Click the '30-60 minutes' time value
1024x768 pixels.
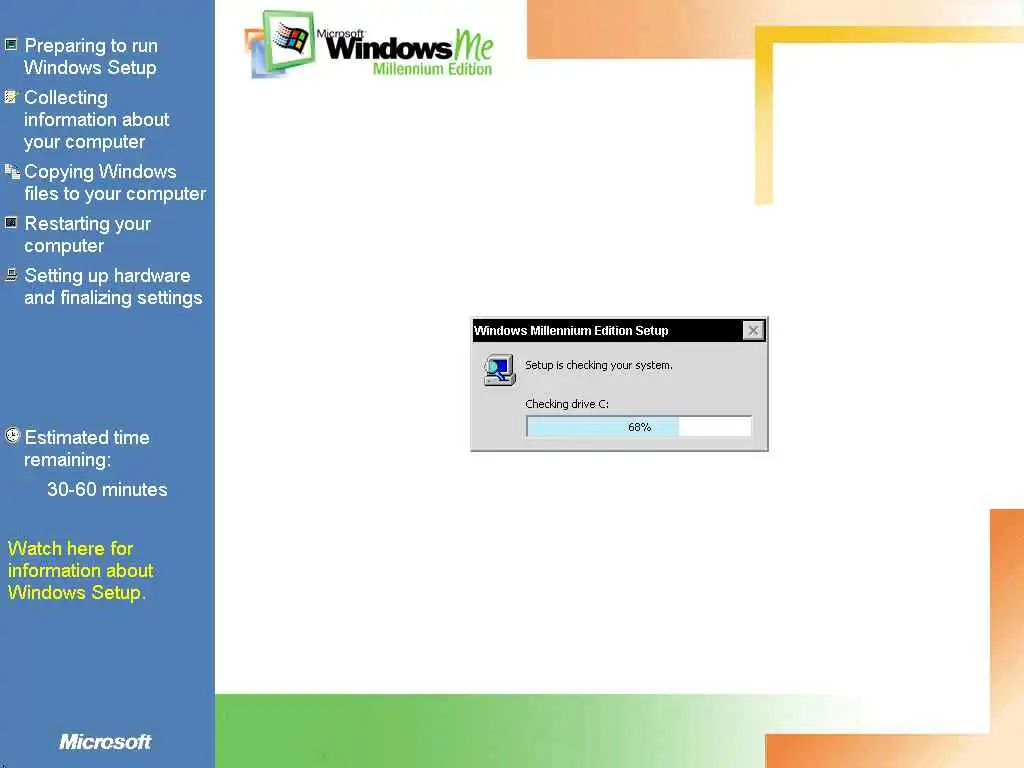[x=107, y=489]
